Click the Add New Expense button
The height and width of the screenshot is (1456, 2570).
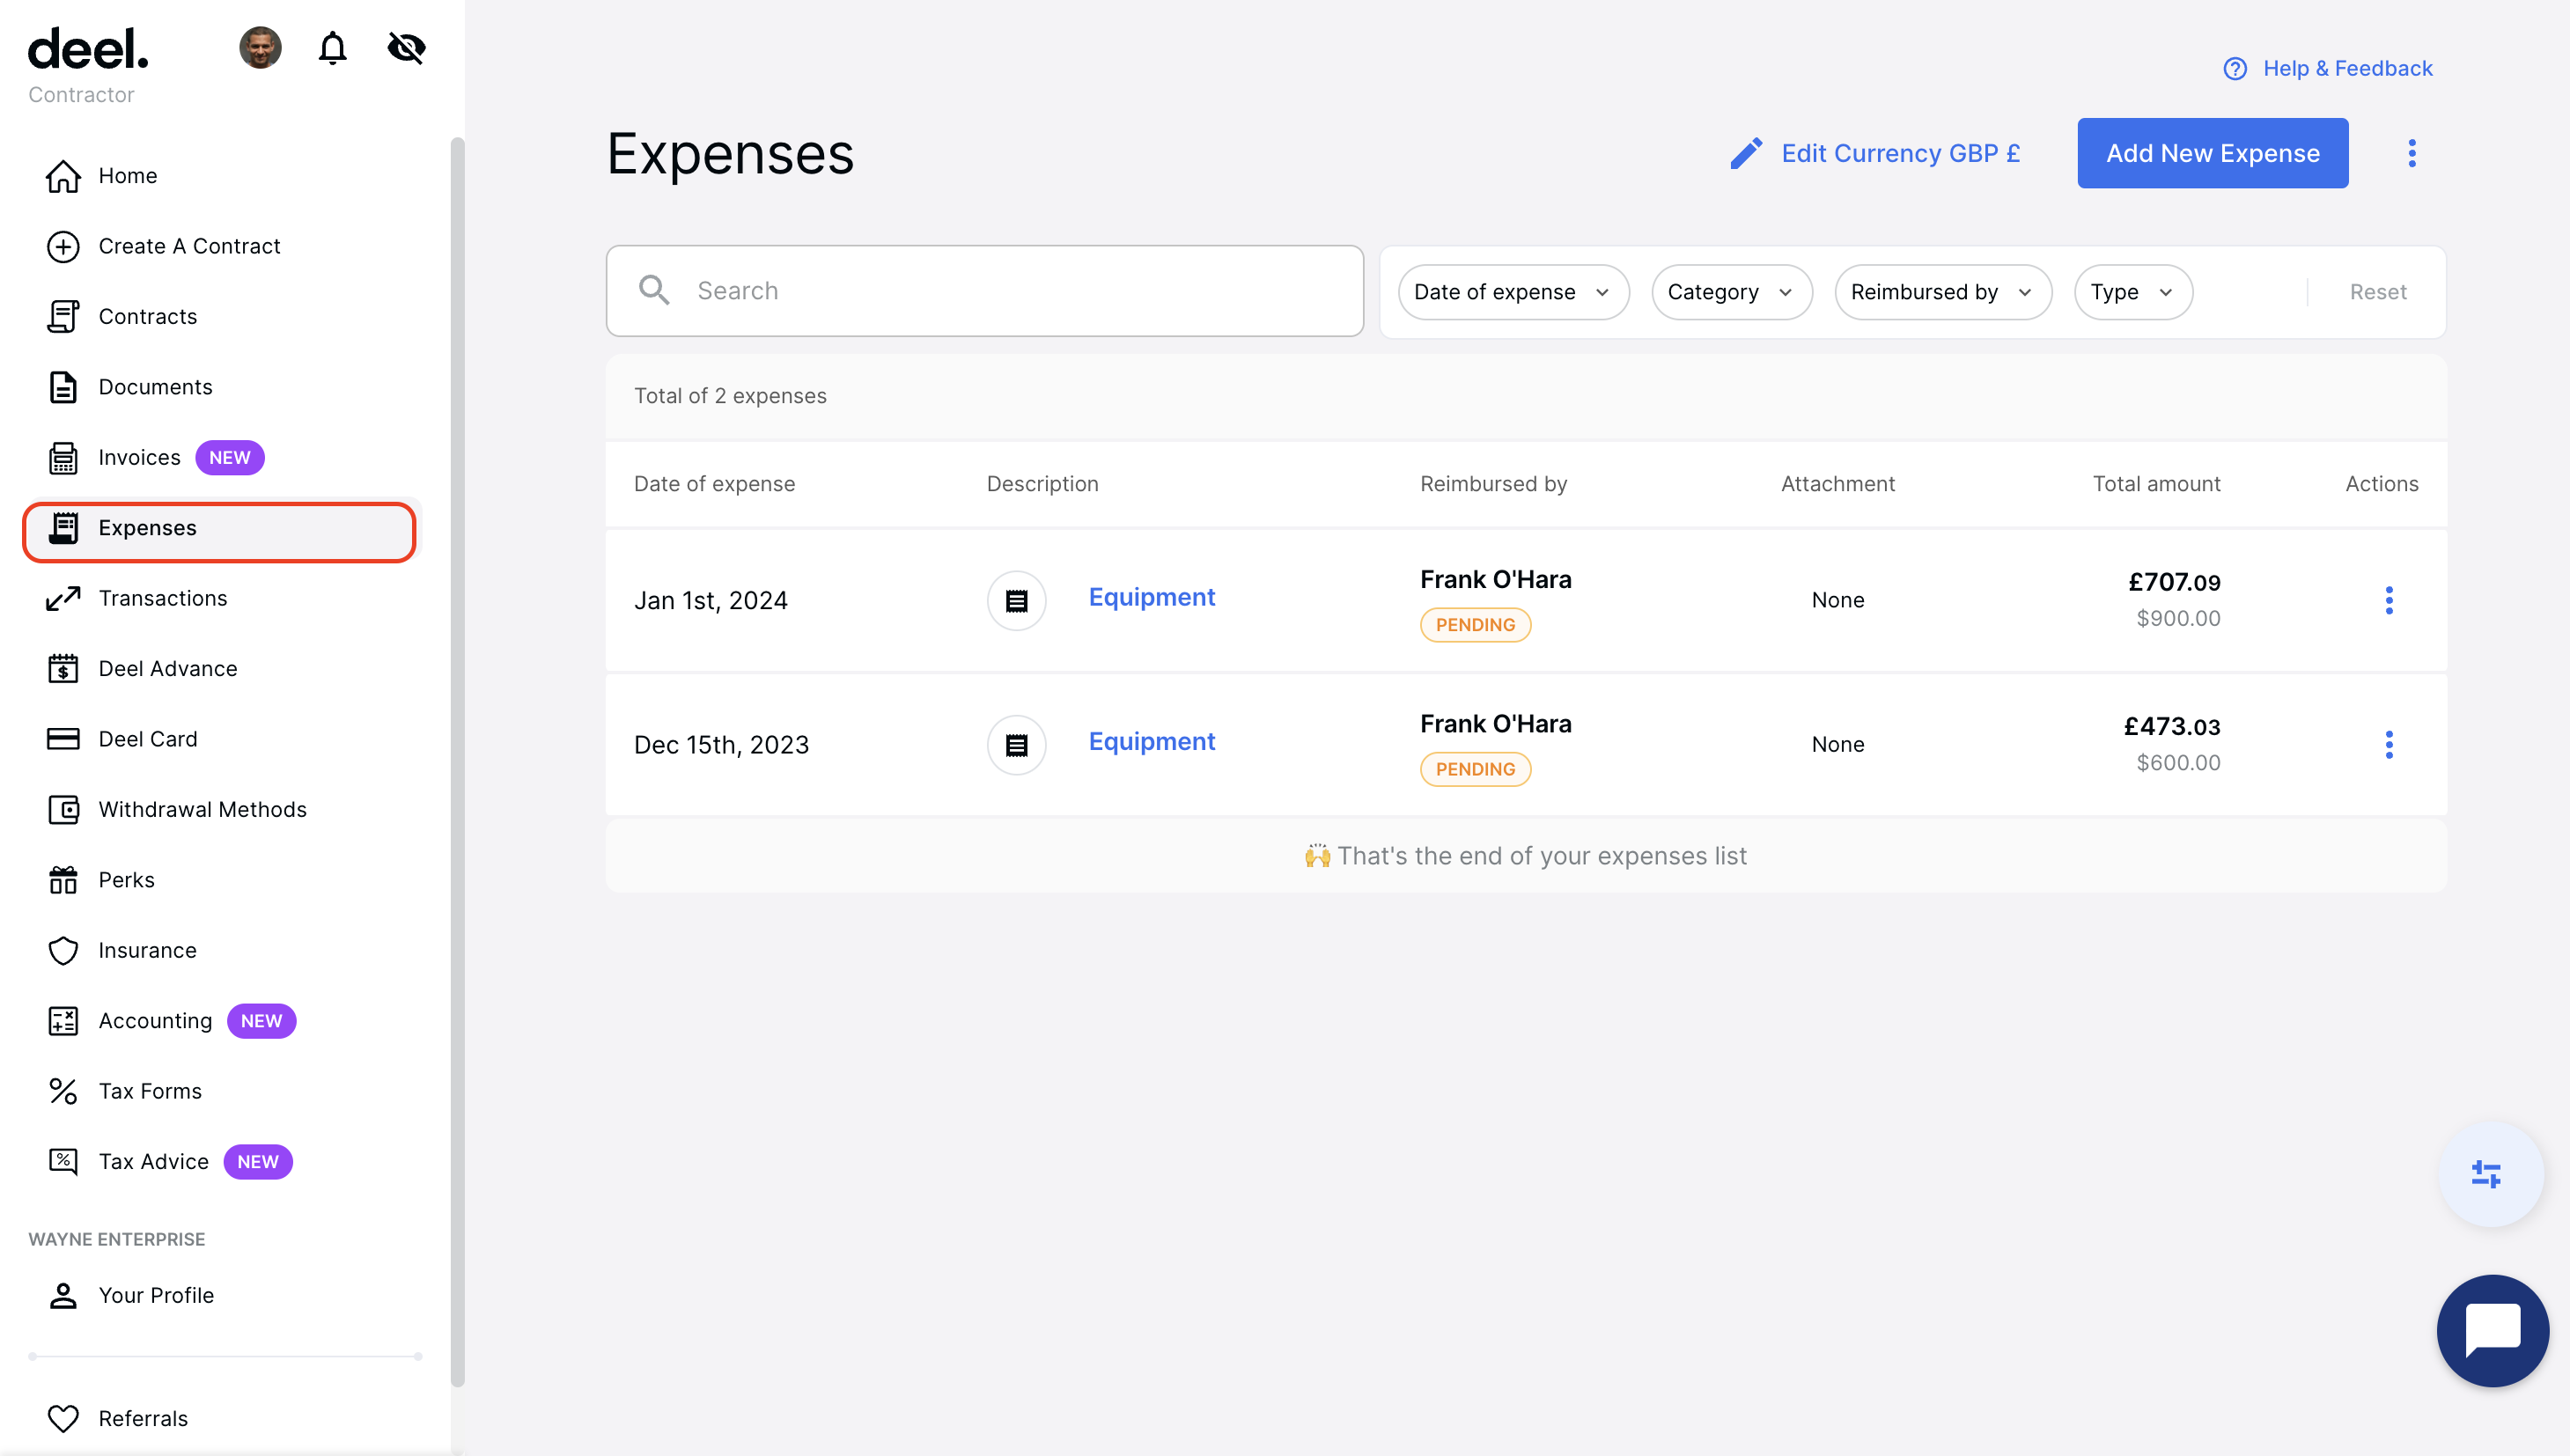[x=2213, y=152]
